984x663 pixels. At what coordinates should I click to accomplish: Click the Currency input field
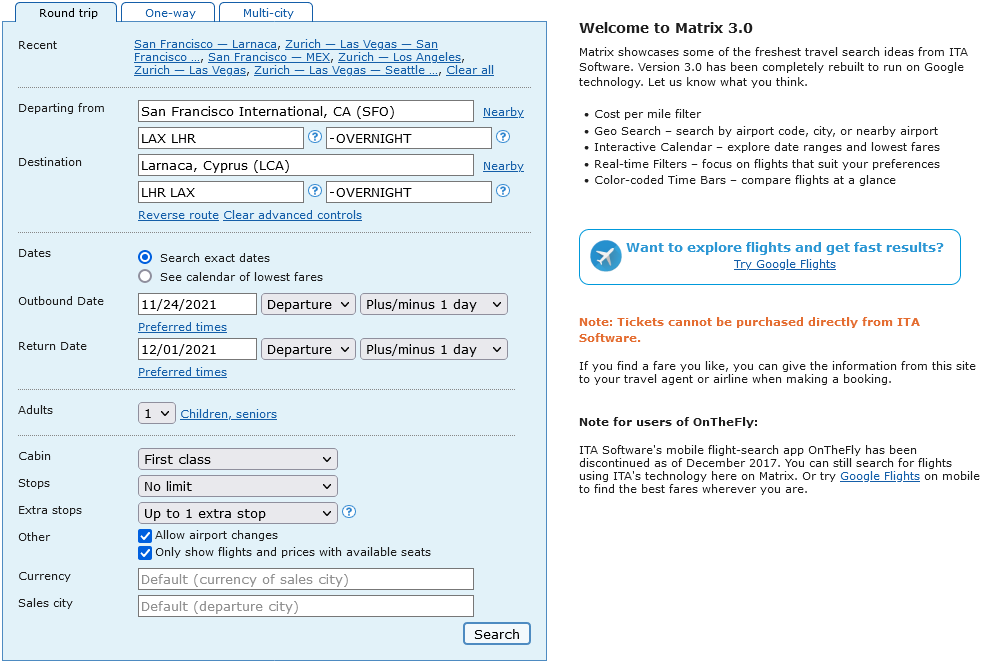pyautogui.click(x=306, y=579)
